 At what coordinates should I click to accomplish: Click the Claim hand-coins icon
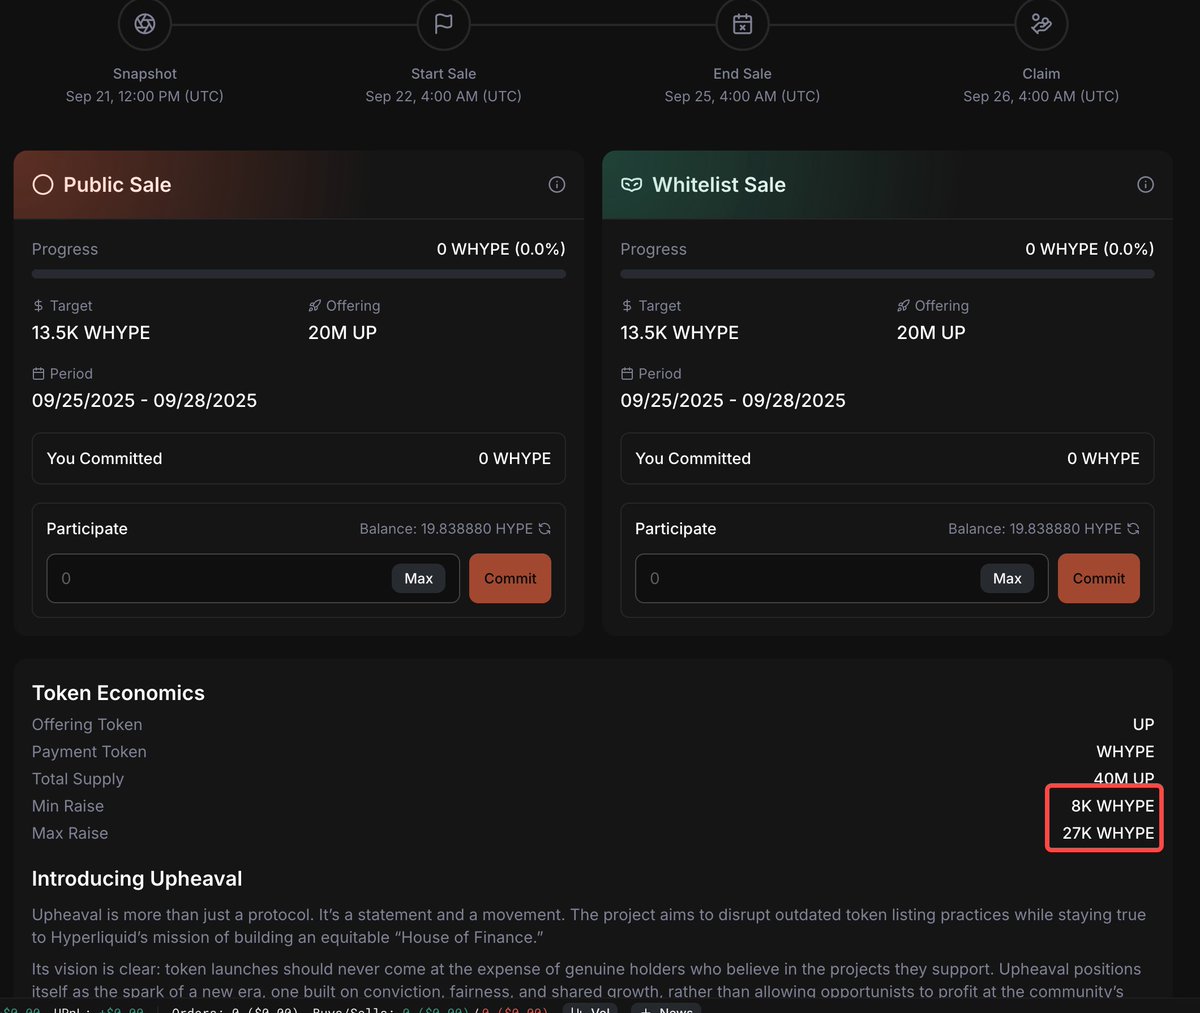coord(1041,24)
